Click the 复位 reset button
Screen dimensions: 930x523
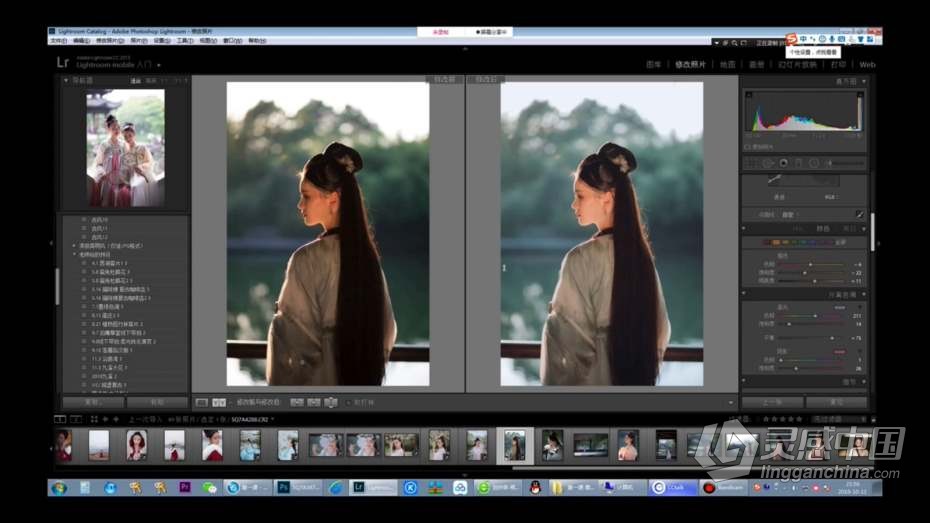click(836, 402)
